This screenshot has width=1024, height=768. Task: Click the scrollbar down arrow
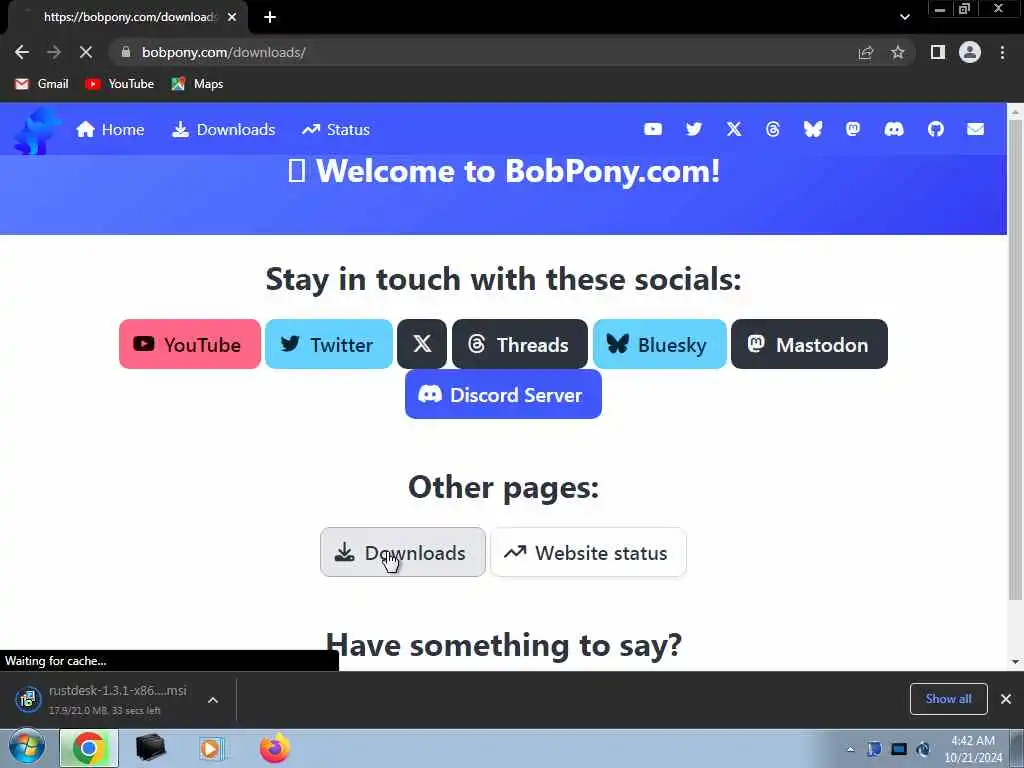click(x=1016, y=662)
